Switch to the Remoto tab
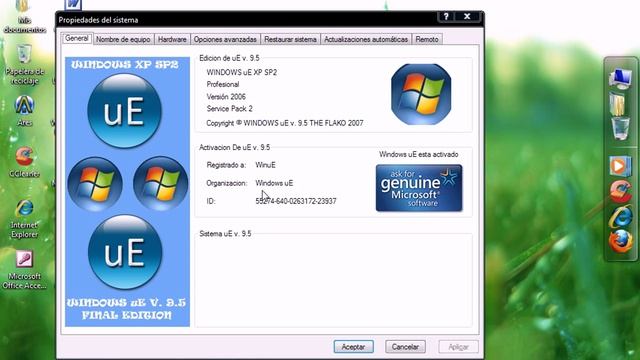The height and width of the screenshot is (360, 640). [427, 40]
